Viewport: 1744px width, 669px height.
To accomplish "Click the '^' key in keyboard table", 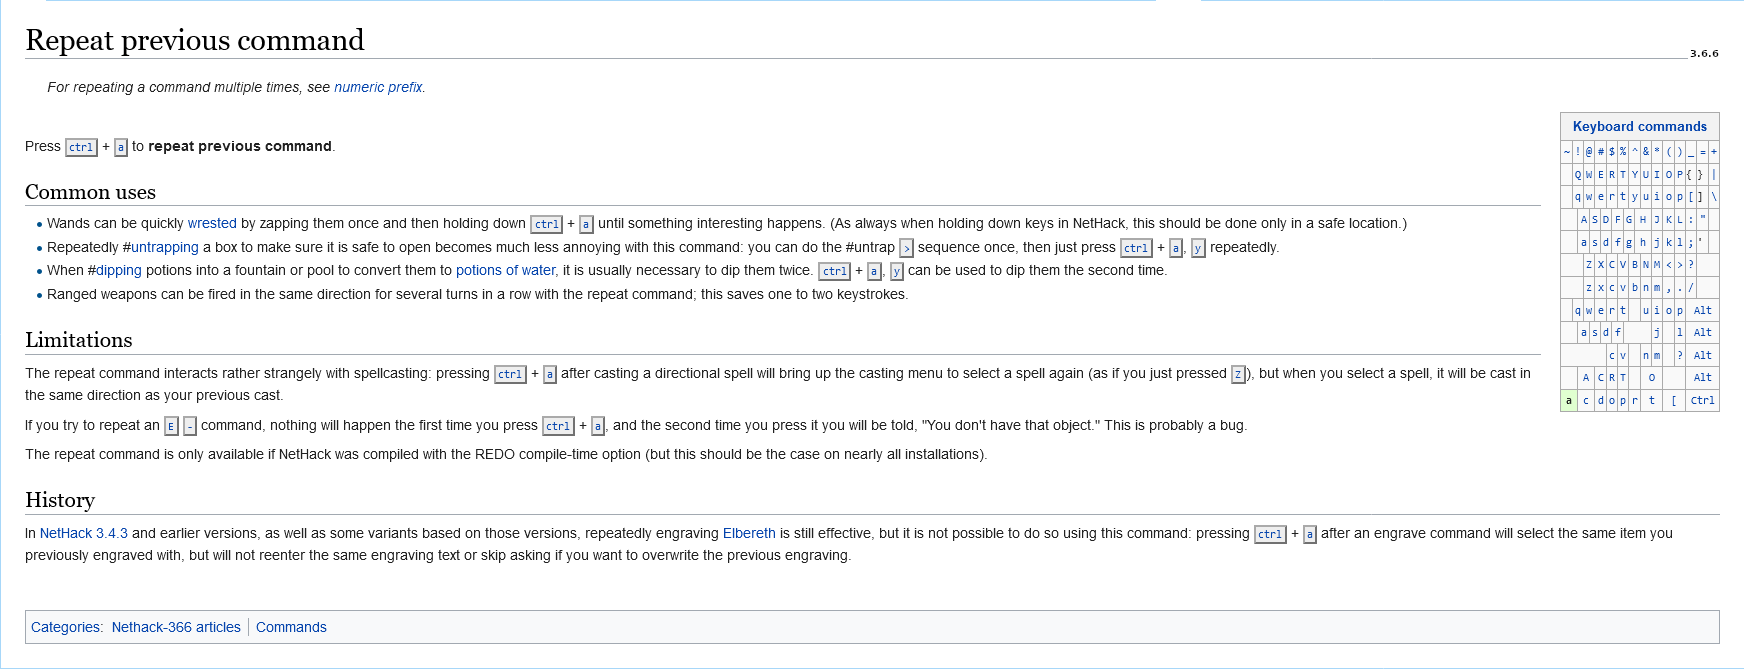I will coord(1635,152).
